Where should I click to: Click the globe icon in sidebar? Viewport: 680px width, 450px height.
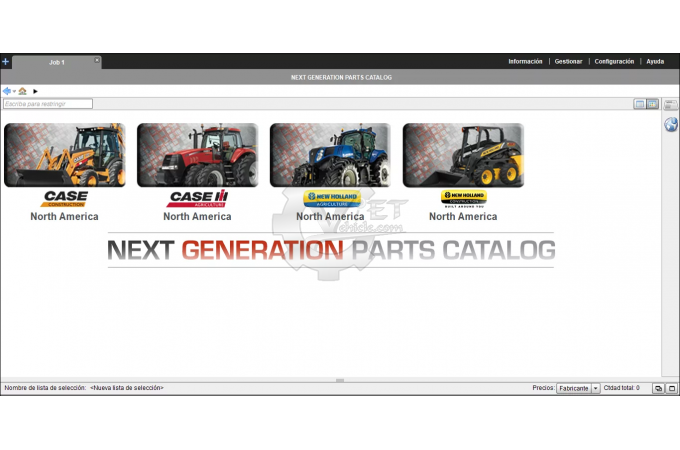pos(671,125)
